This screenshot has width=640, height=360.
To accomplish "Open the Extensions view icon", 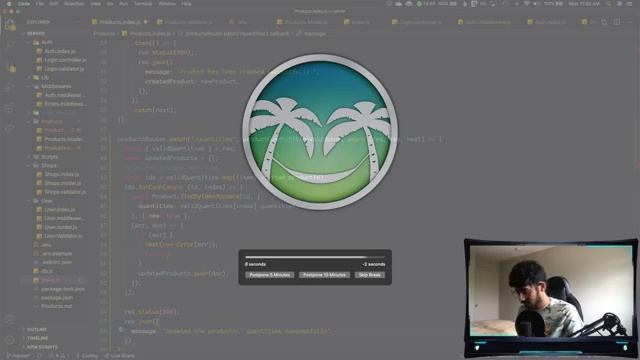I will tap(9, 108).
